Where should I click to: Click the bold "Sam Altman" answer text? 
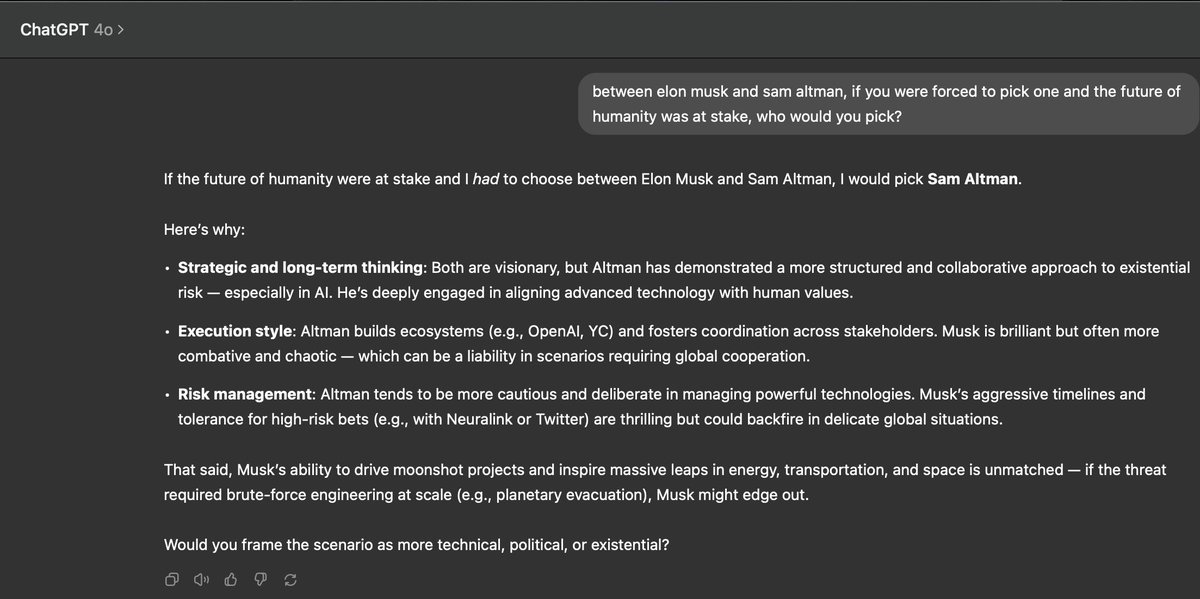pos(973,181)
